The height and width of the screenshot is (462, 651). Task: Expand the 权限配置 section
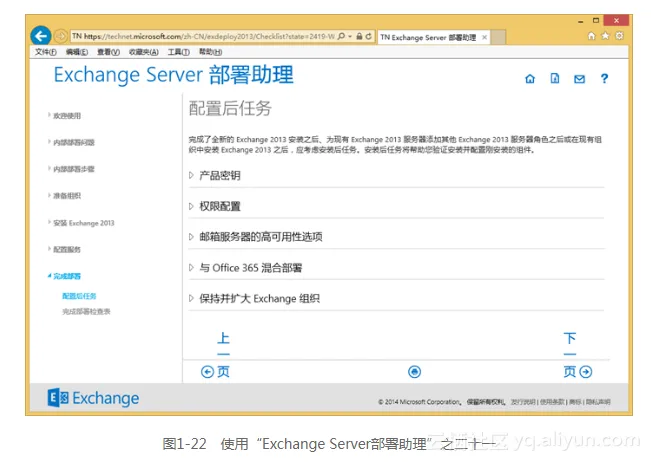[219, 206]
